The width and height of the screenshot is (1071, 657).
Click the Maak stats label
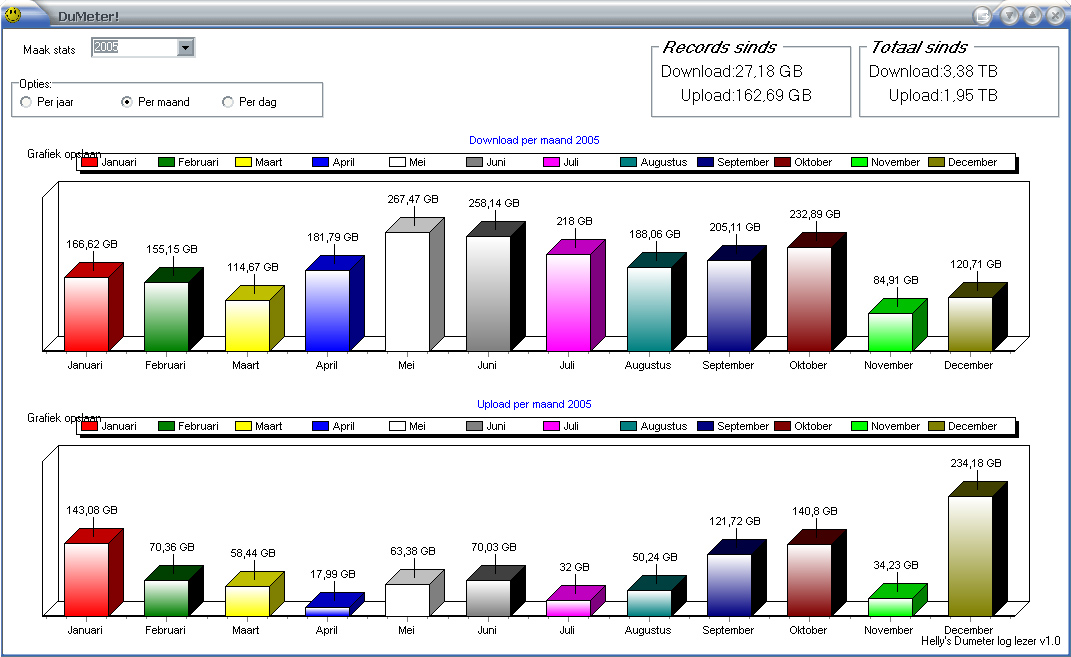click(49, 50)
